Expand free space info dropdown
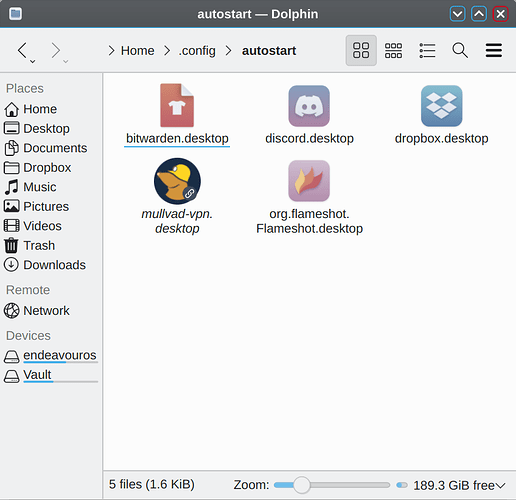 [500, 485]
